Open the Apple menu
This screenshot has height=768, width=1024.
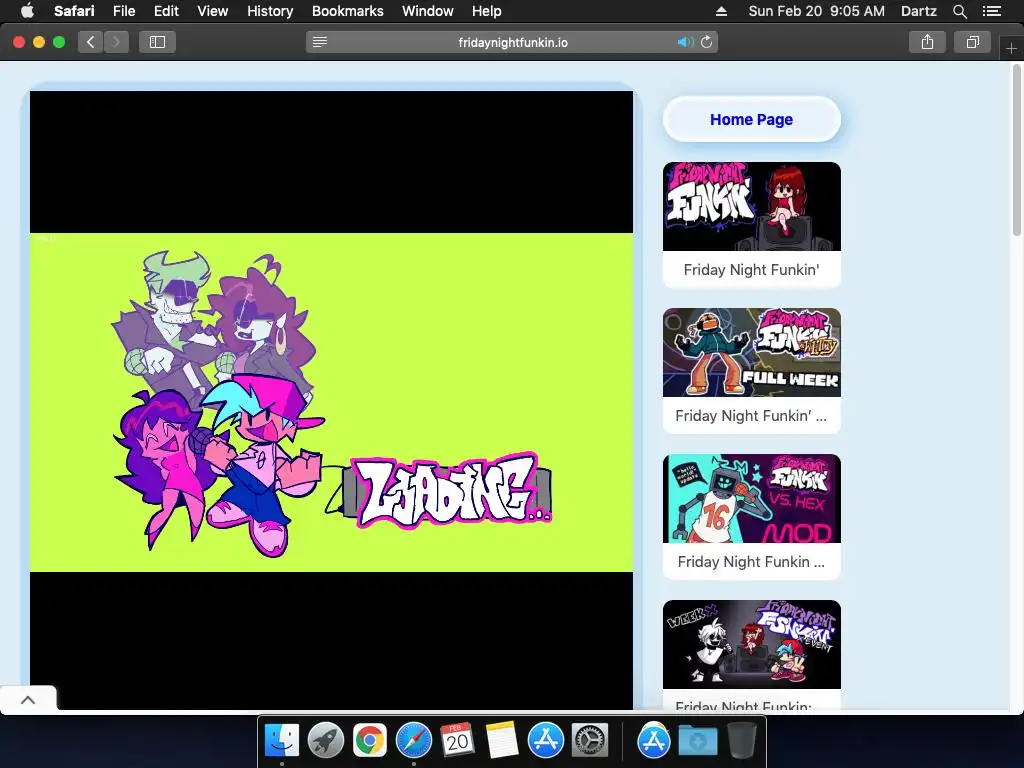point(27,10)
